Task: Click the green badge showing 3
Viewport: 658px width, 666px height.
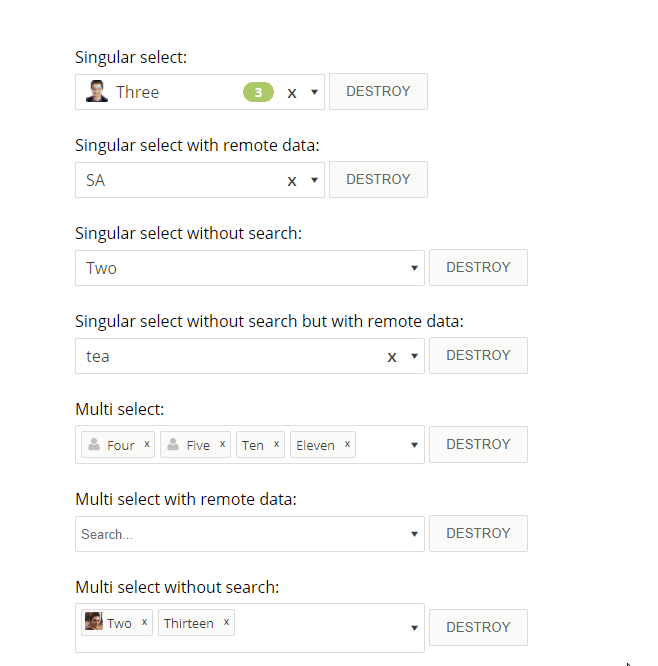Action: (258, 92)
